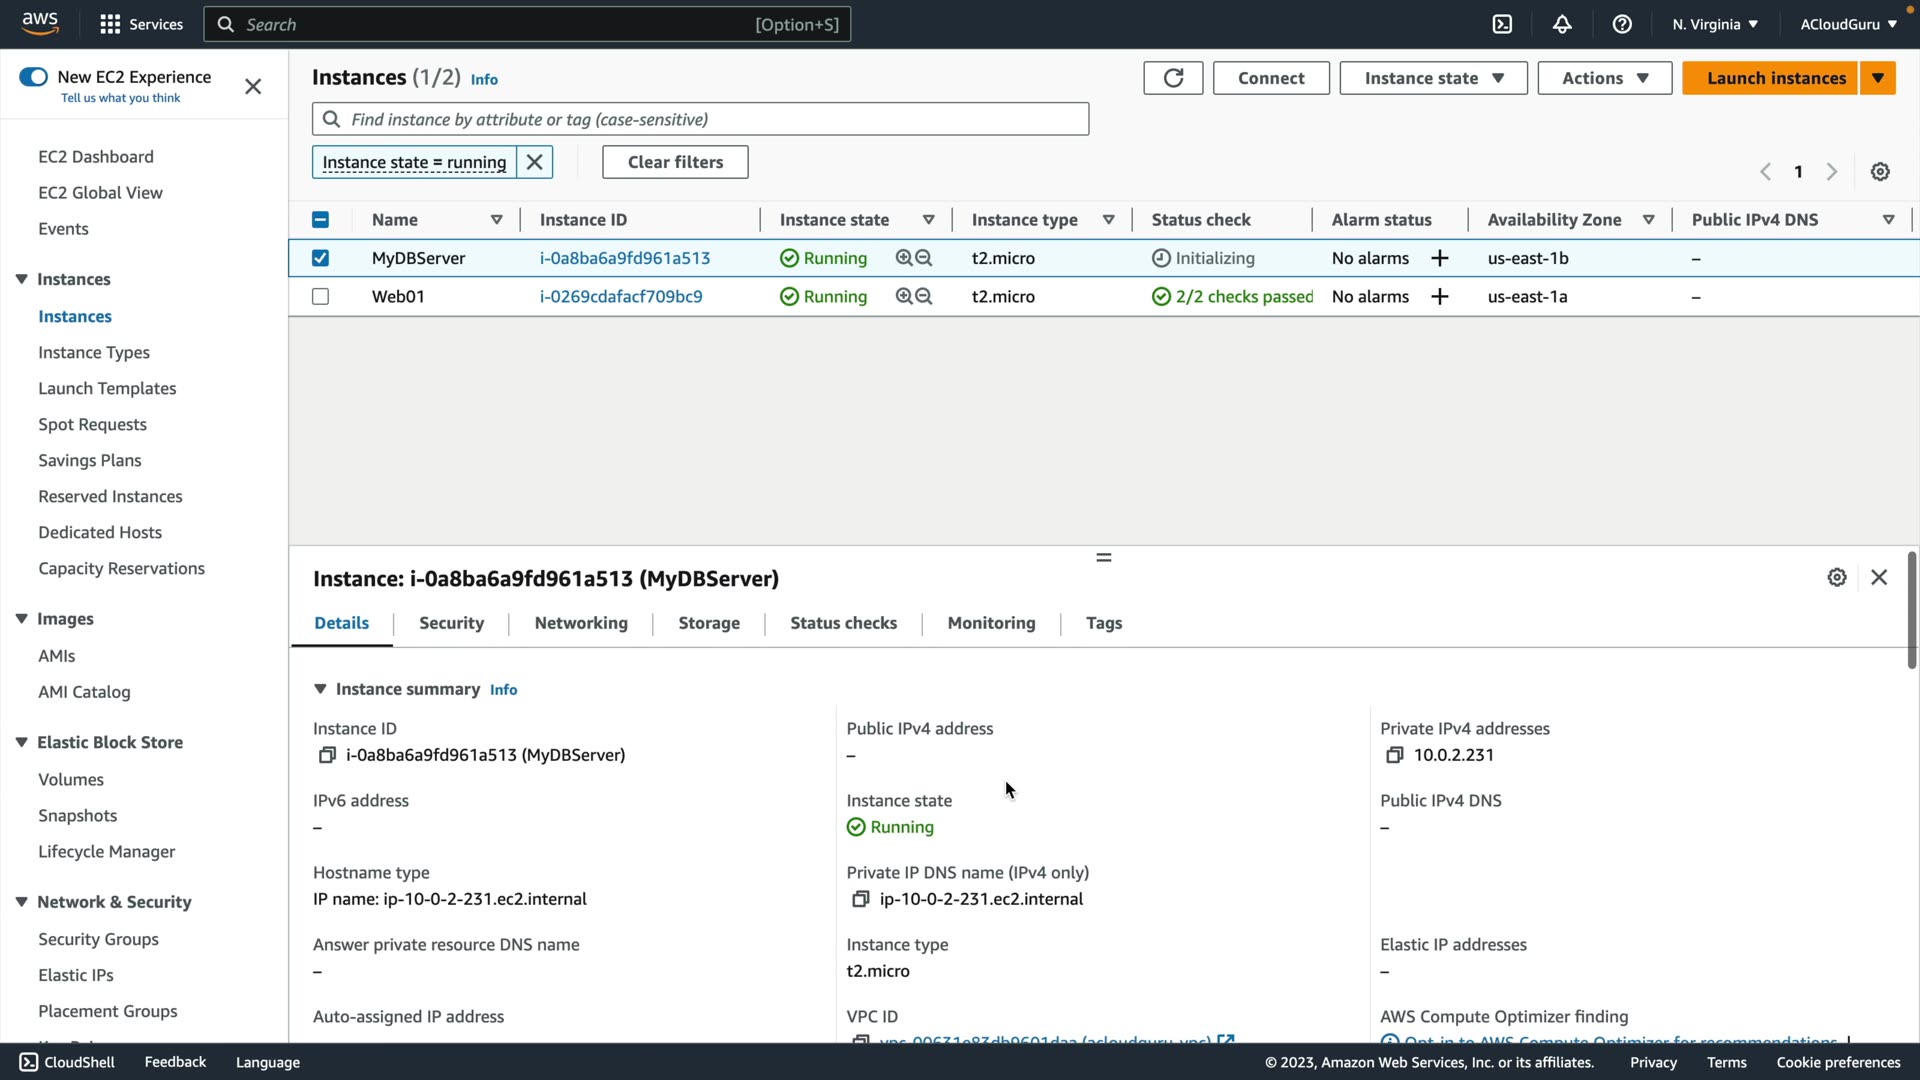The height and width of the screenshot is (1080, 1920).
Task: Open the notifications bell icon
Action: click(1562, 24)
